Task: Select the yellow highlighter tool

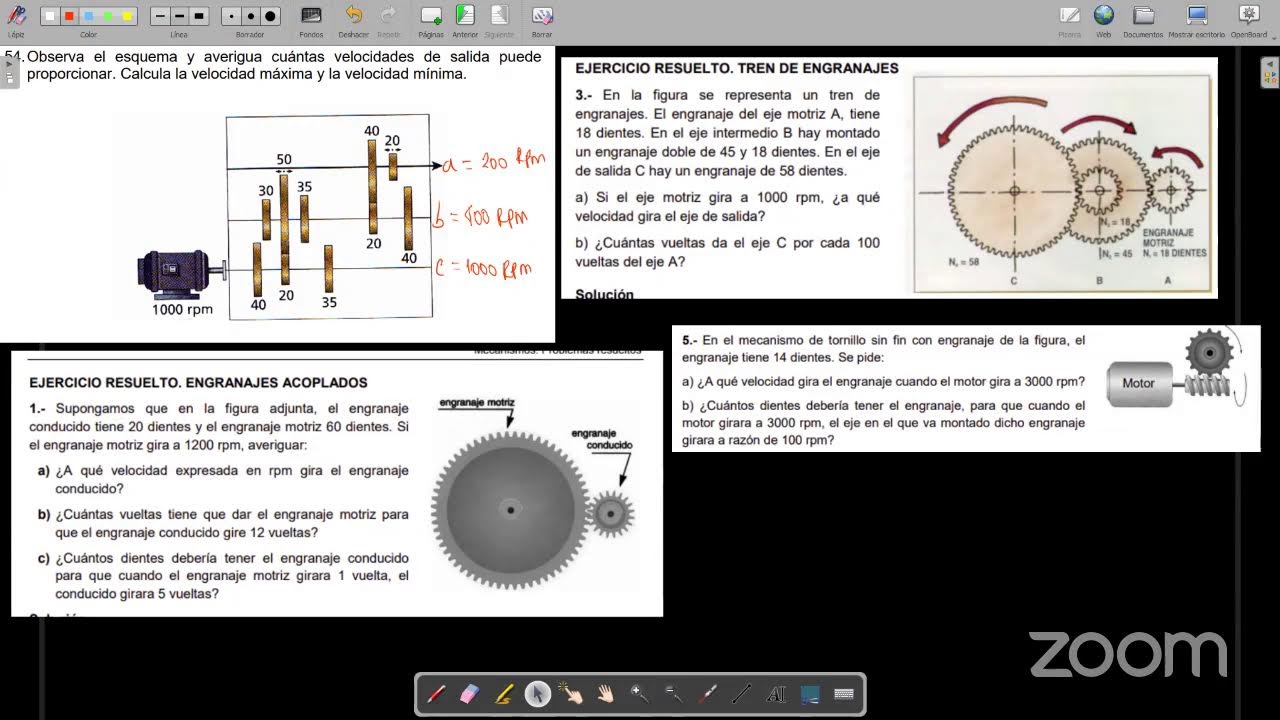Action: [x=504, y=694]
